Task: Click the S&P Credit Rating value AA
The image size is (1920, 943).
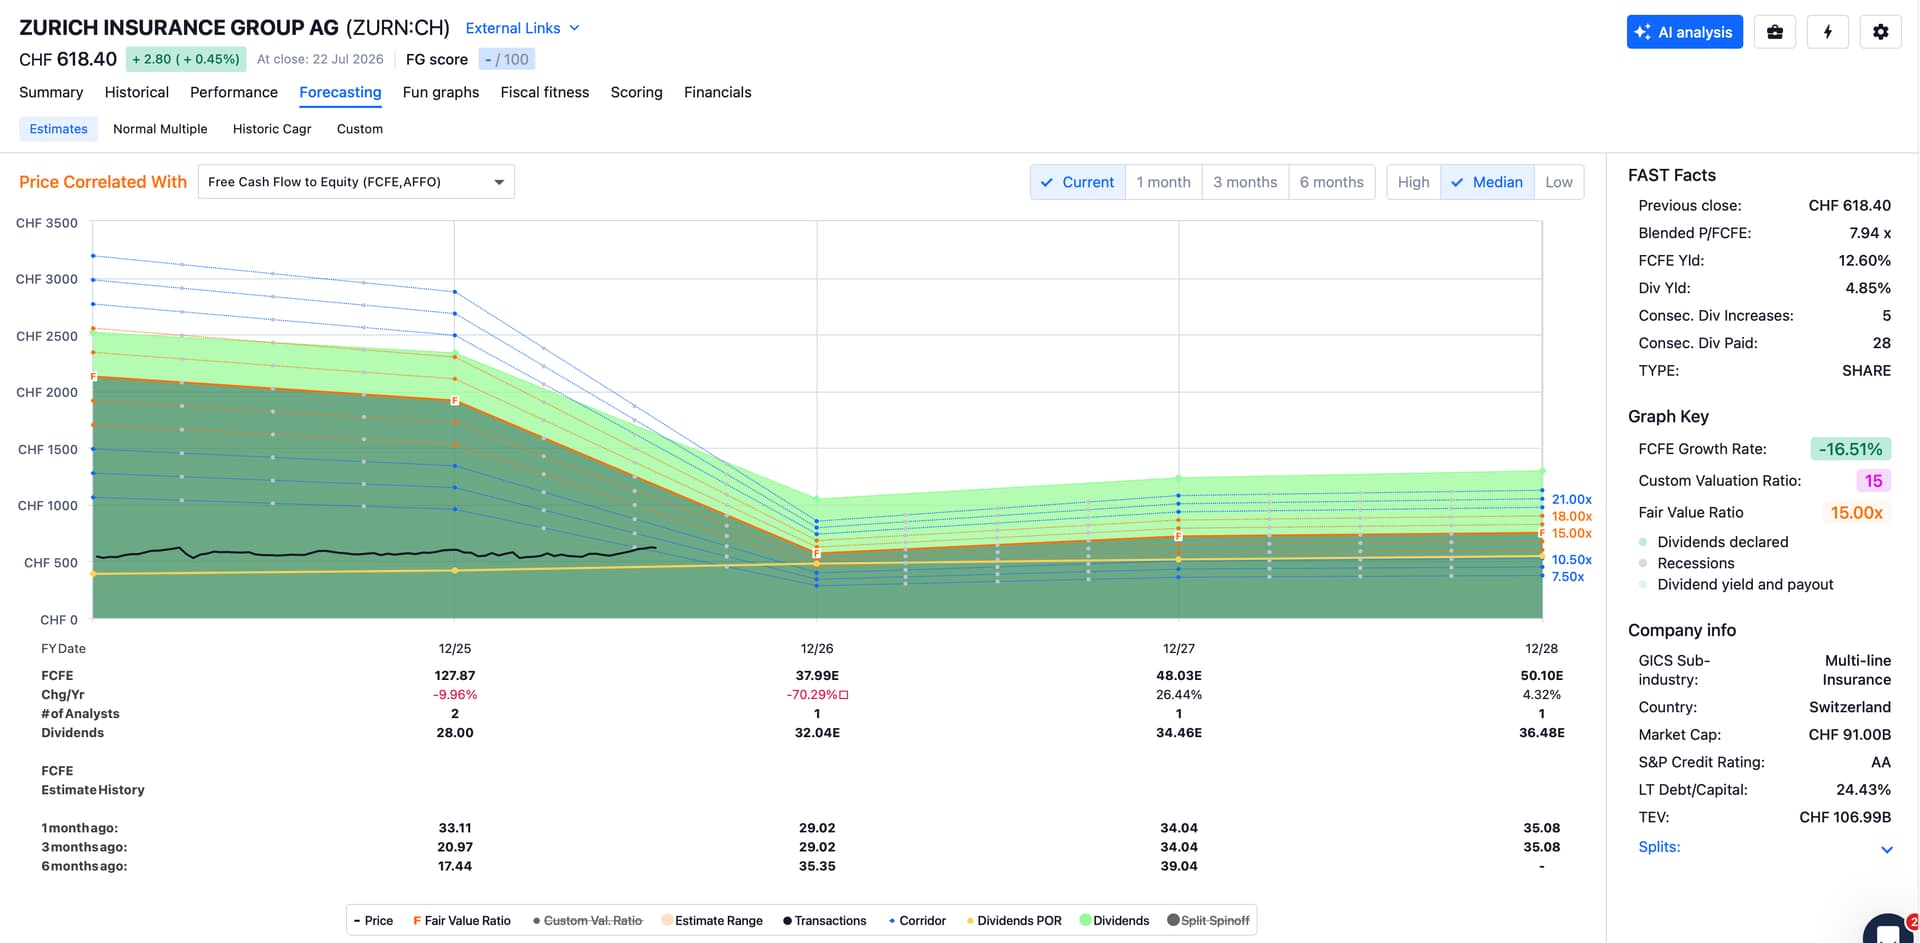Action: pyautogui.click(x=1881, y=762)
